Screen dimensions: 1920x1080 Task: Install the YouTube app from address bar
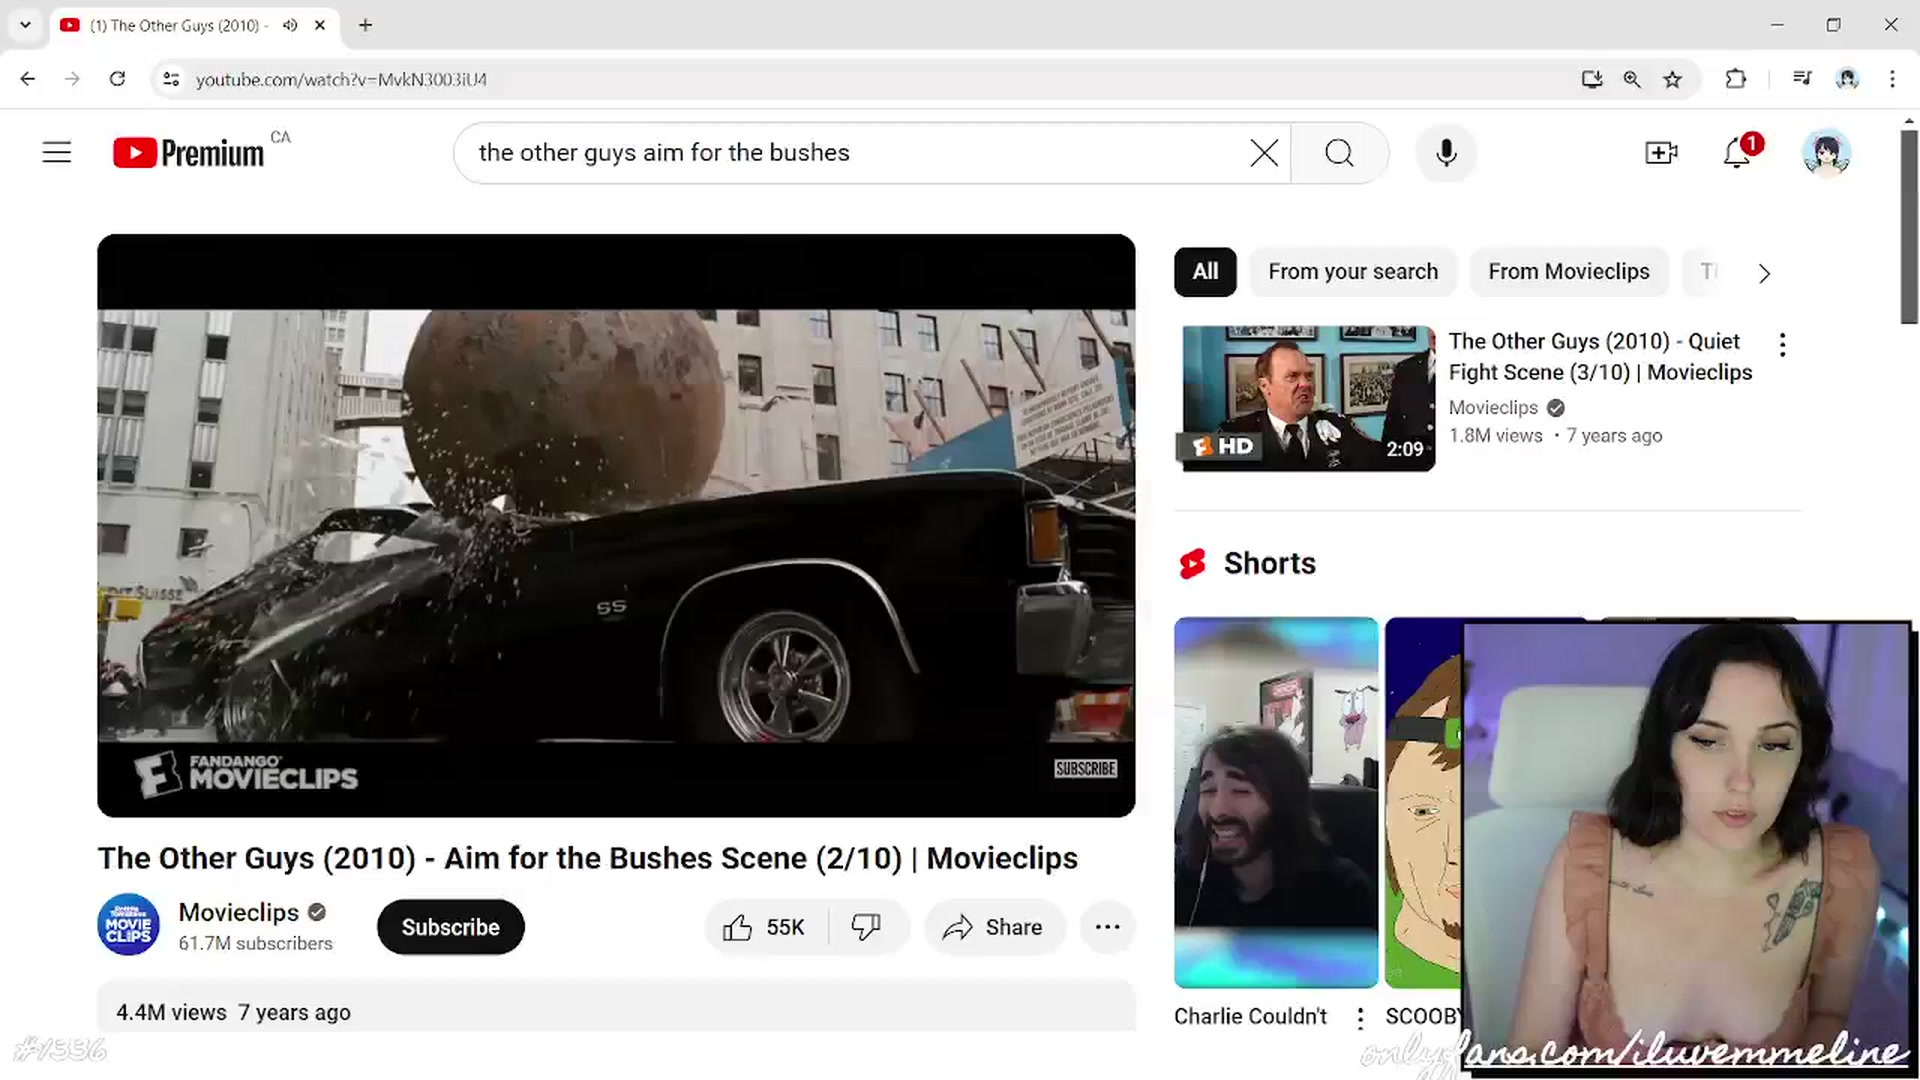(x=1591, y=79)
